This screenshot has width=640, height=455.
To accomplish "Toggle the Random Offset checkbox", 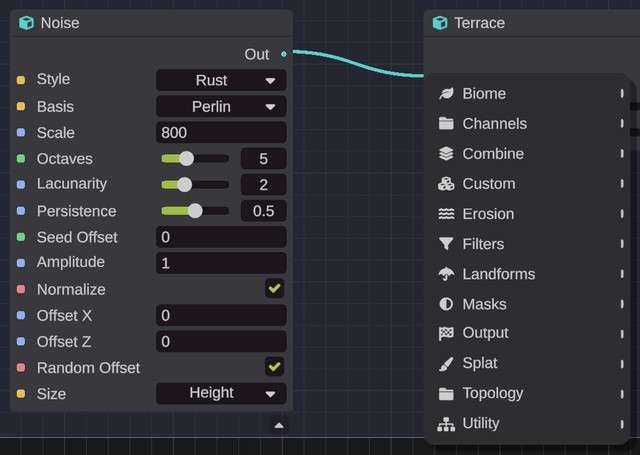I will 274,366.
